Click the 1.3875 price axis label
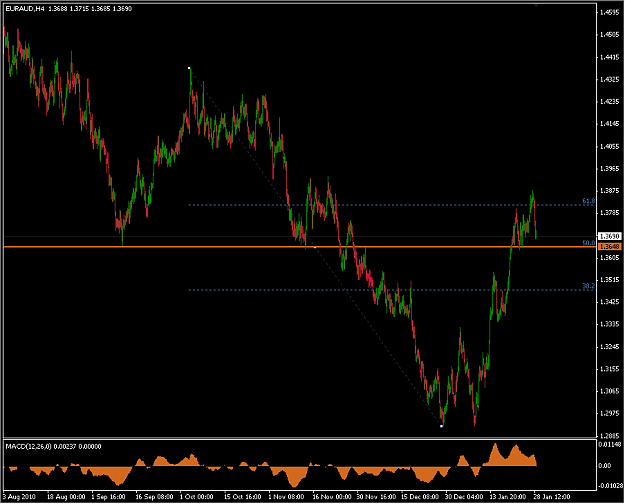625x504 pixels. coord(610,191)
